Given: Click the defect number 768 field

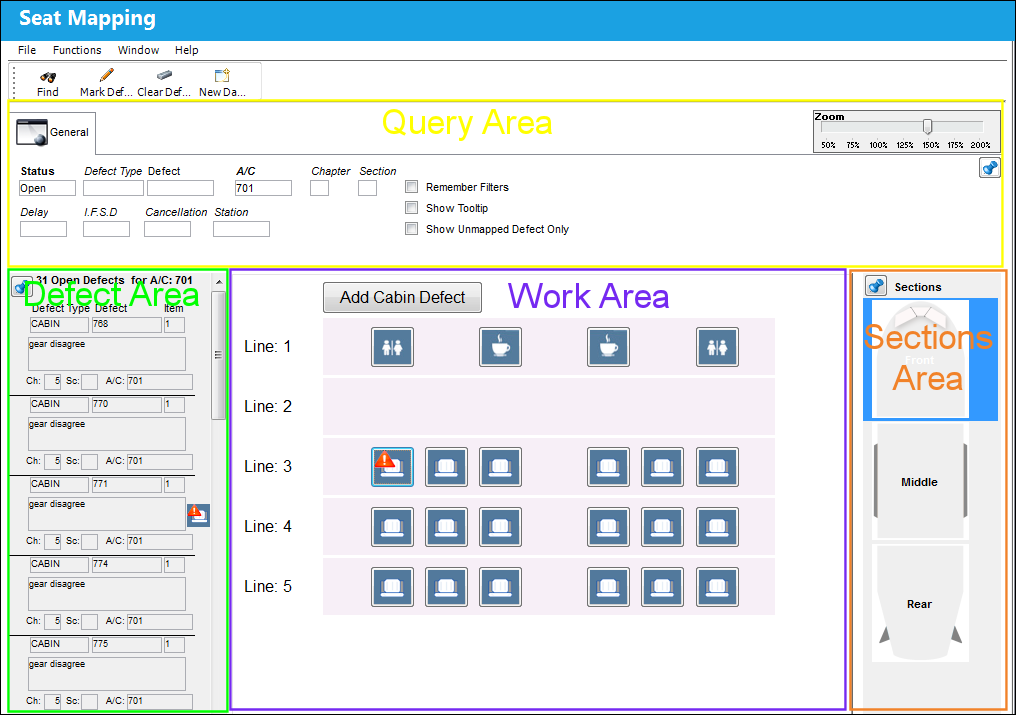Looking at the screenshot, I should click(126, 324).
